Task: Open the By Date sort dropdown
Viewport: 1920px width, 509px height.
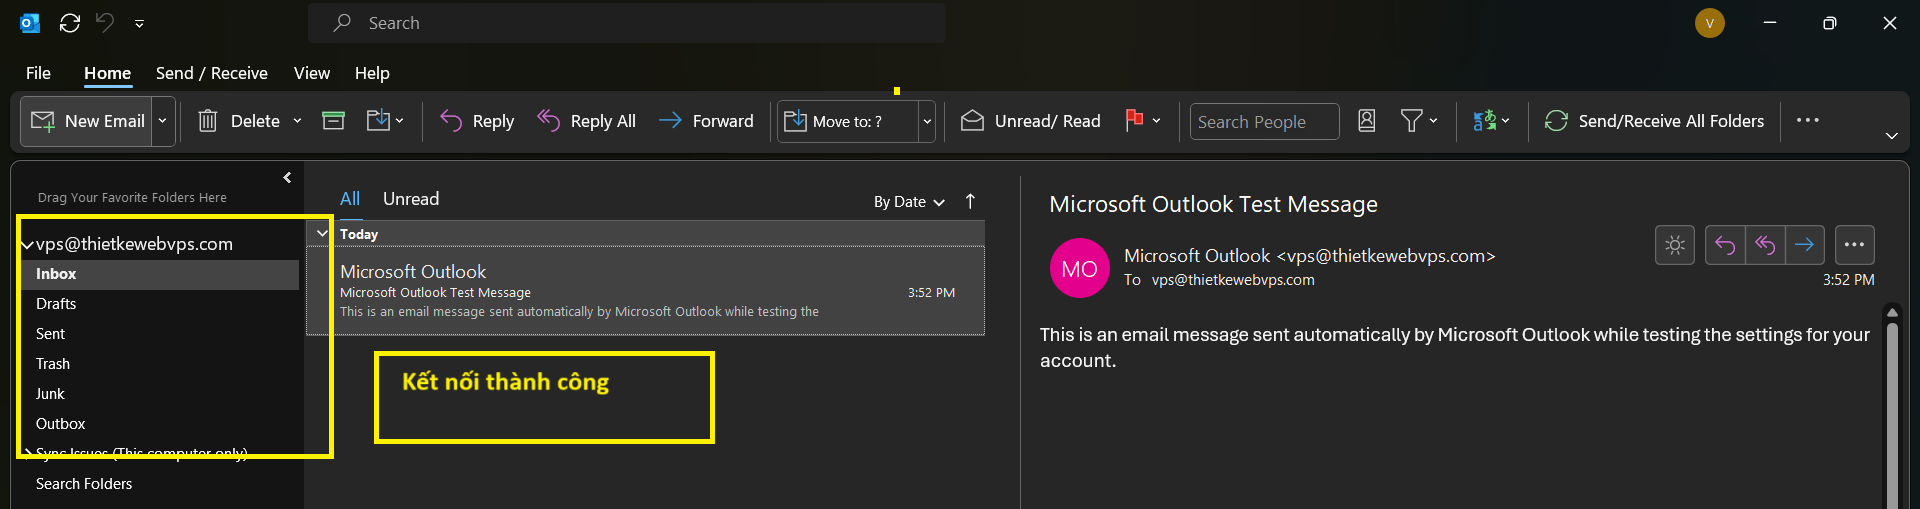Action: tap(909, 202)
